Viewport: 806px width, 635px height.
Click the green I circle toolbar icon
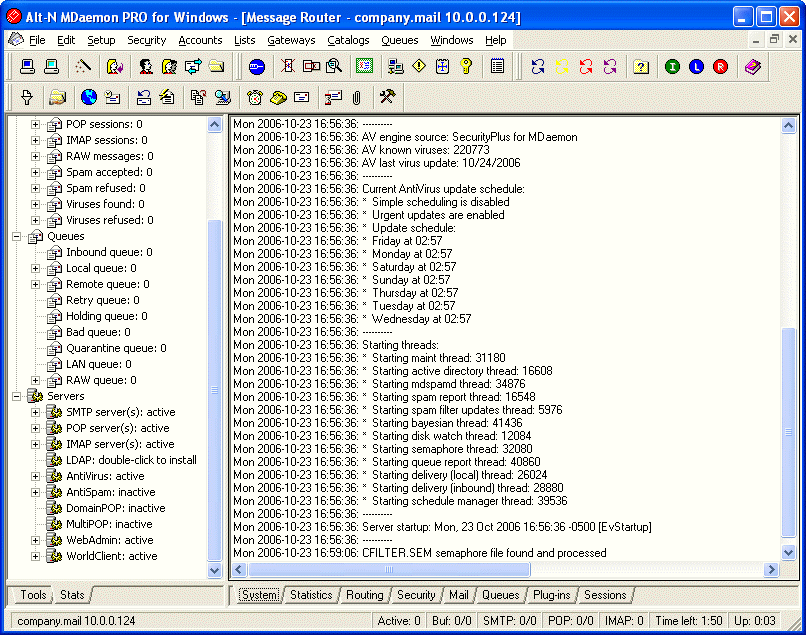672,67
